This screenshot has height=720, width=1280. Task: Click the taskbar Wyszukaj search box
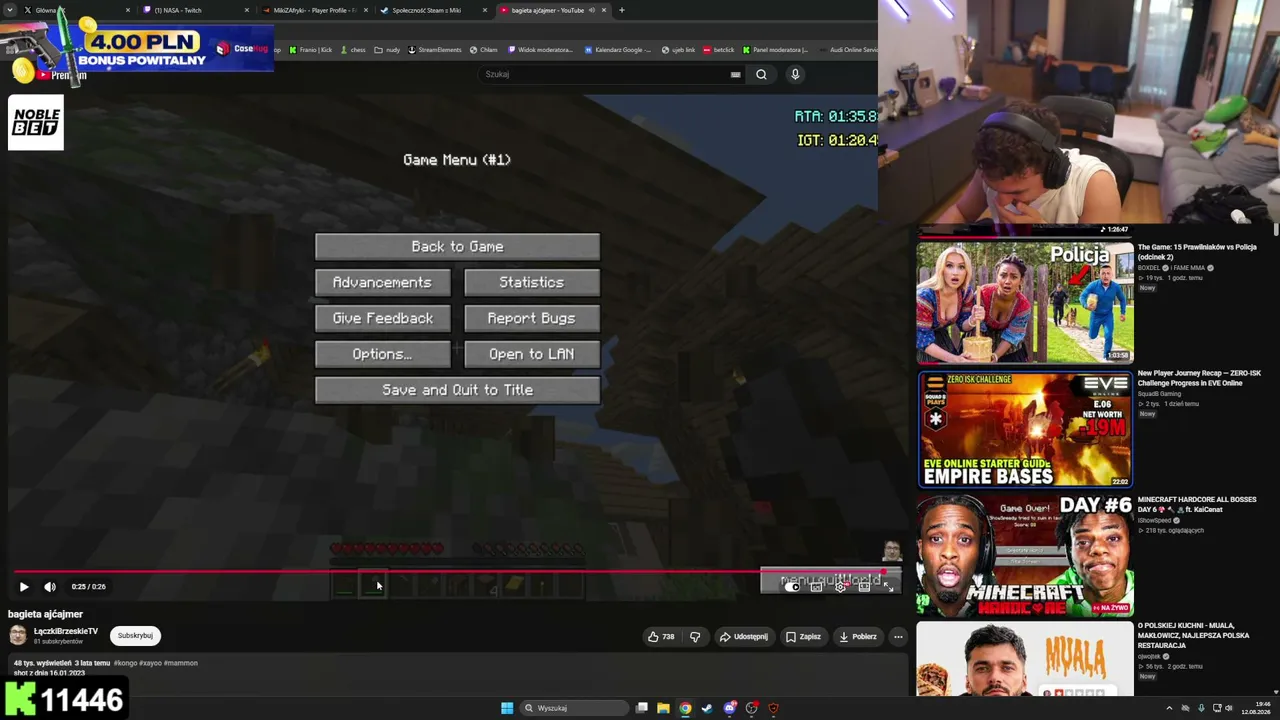[575, 708]
